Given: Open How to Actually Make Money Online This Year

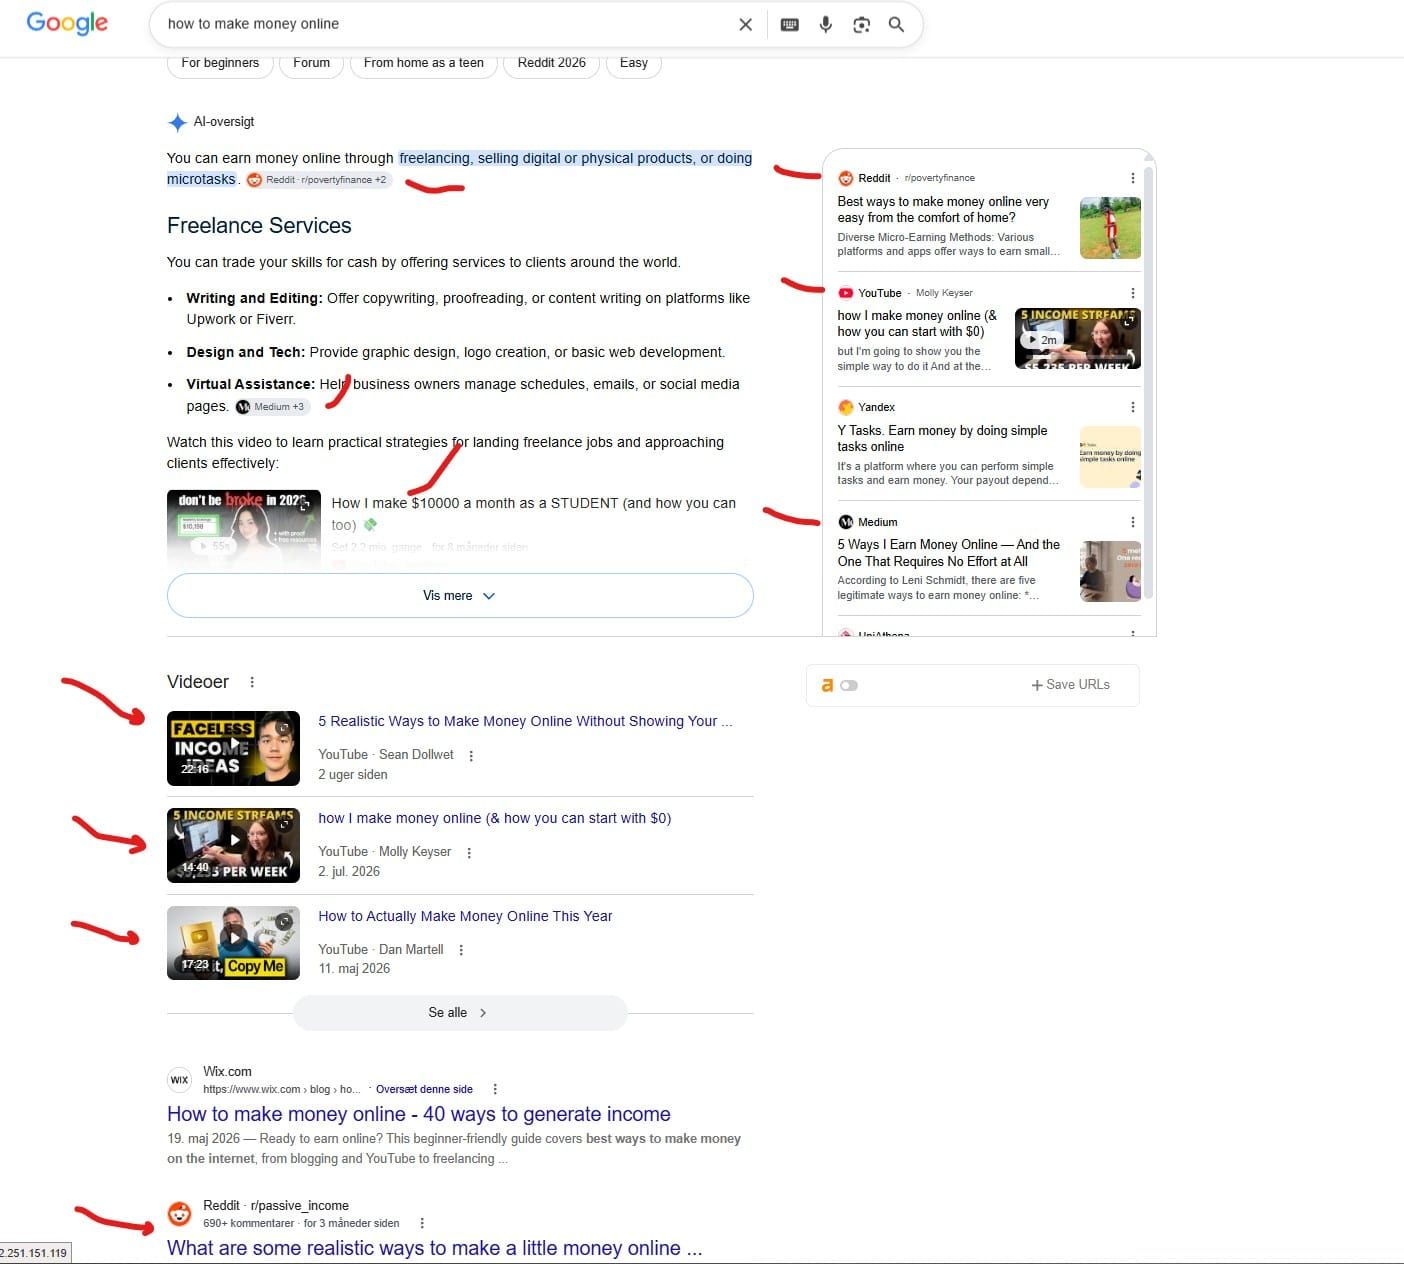Looking at the screenshot, I should click(465, 916).
